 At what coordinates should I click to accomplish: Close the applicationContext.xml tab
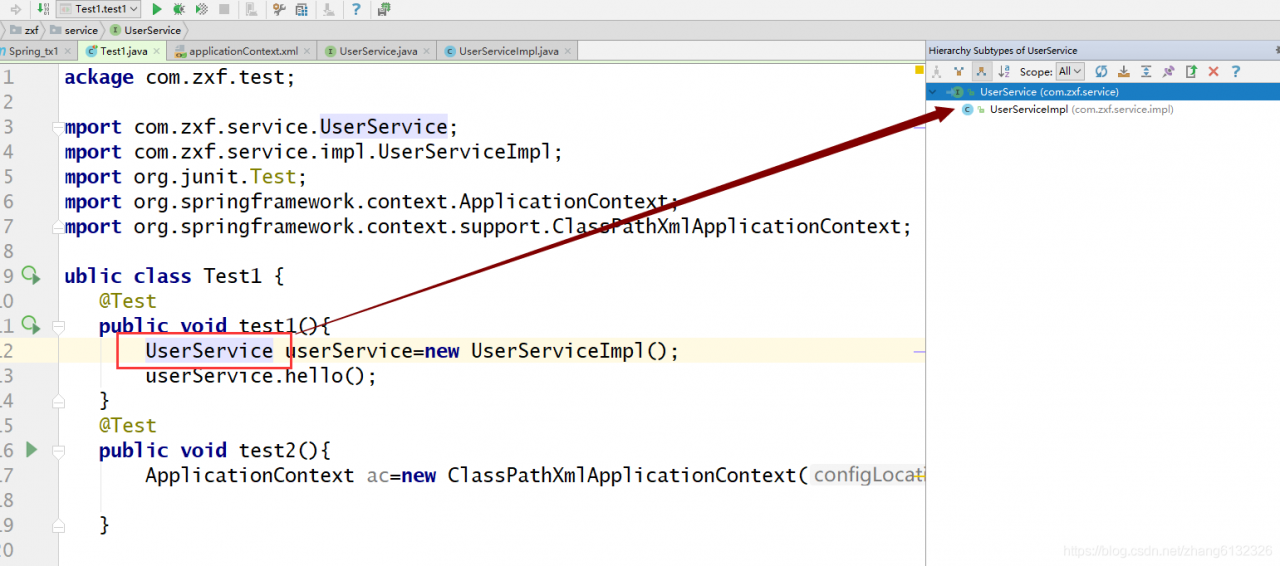[x=308, y=51]
